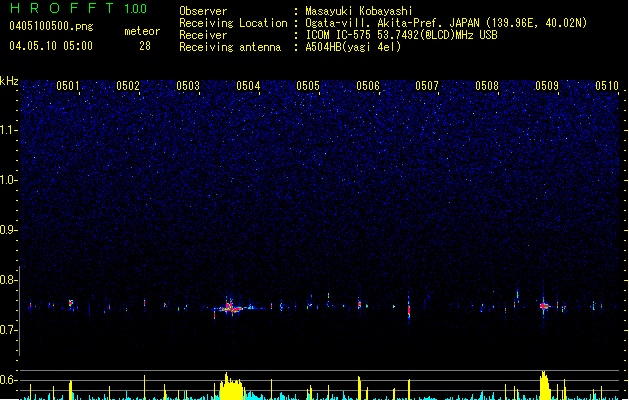This screenshot has height=400, width=629.
Task: Click the 0501 time marker
Action: (68, 86)
